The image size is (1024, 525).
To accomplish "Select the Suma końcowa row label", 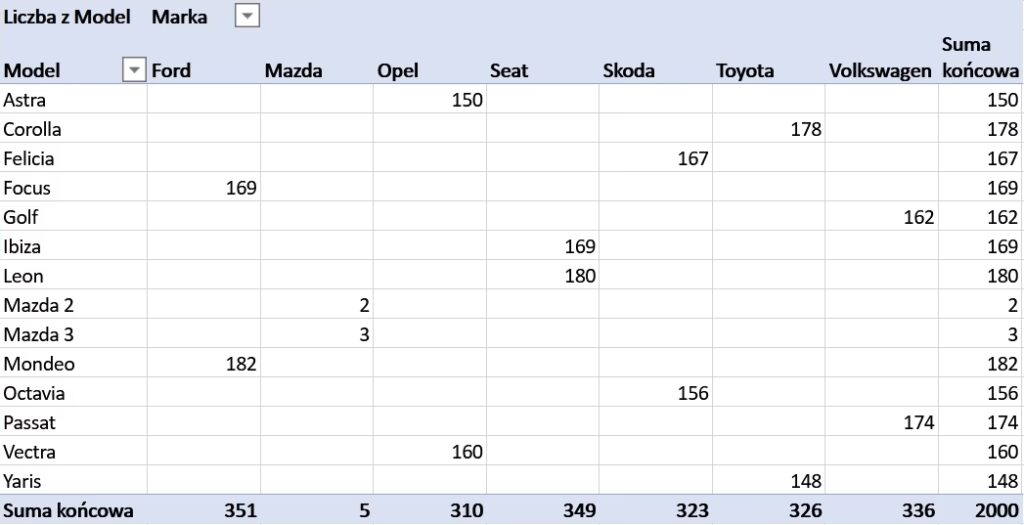I will coord(68,511).
